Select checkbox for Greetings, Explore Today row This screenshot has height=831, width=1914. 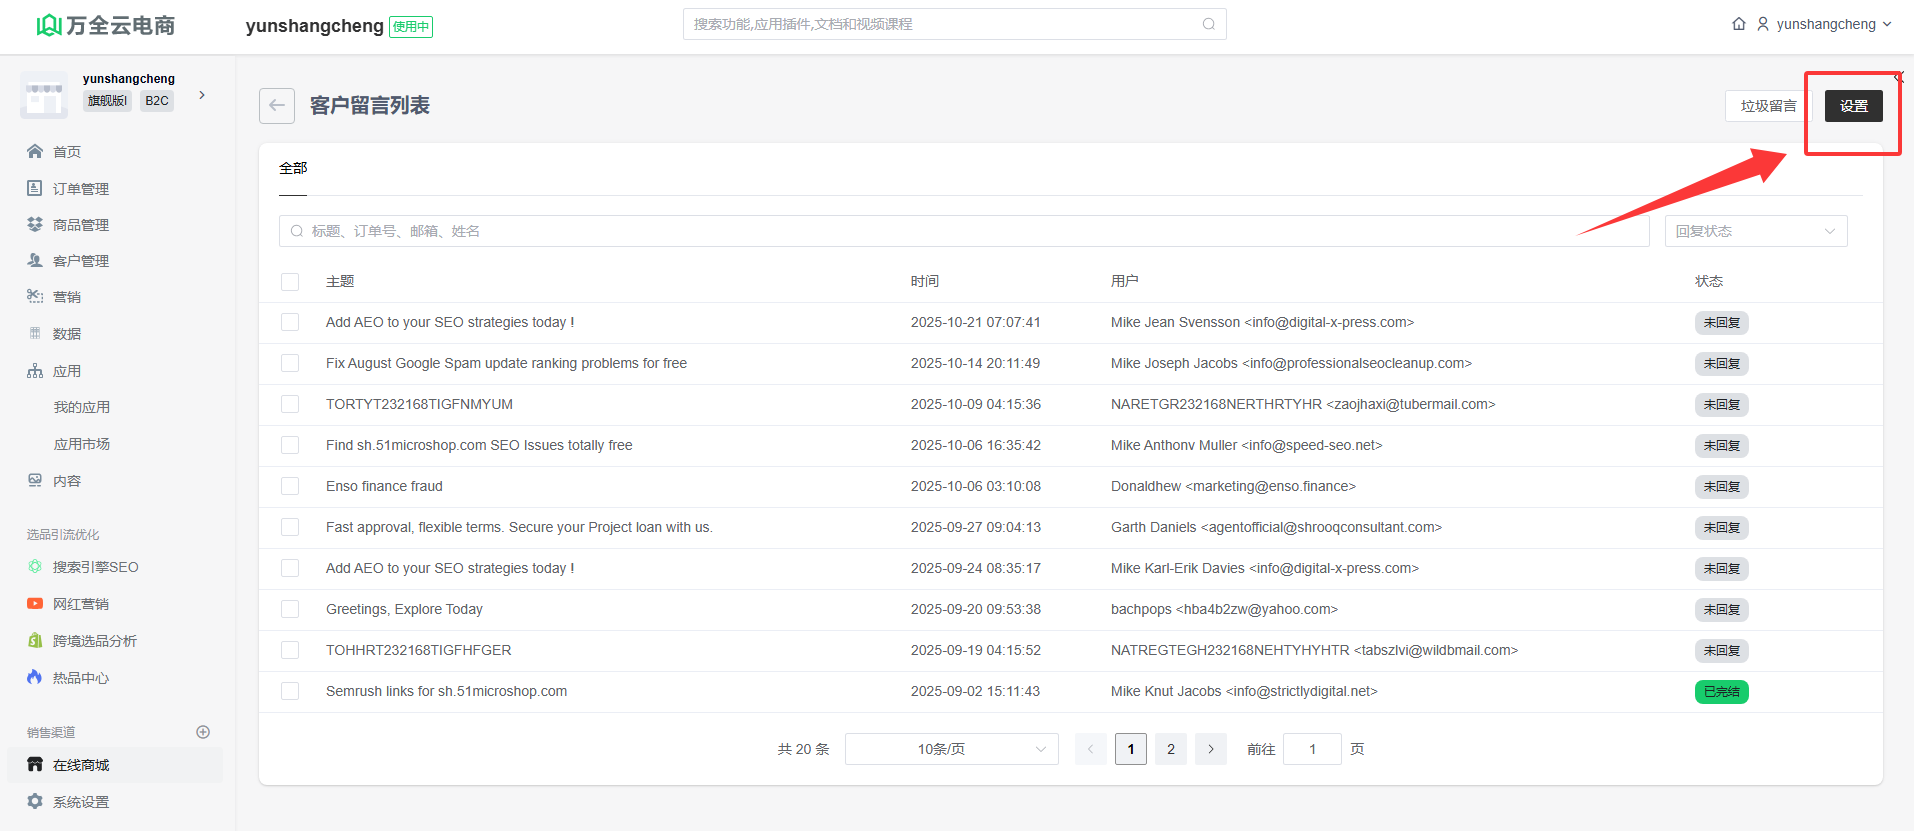[x=290, y=609]
